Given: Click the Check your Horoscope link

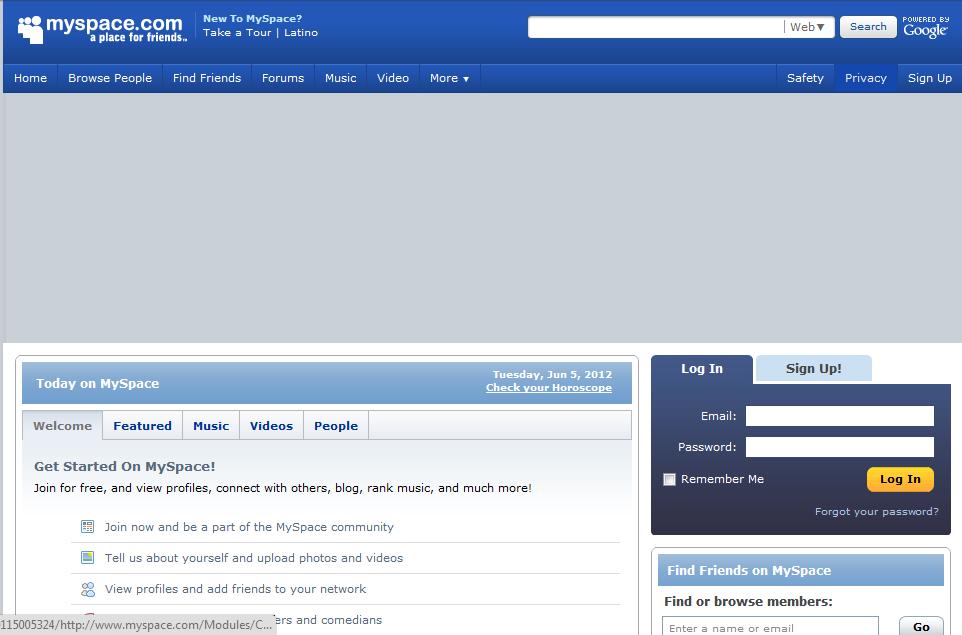Looking at the screenshot, I should [548, 388].
